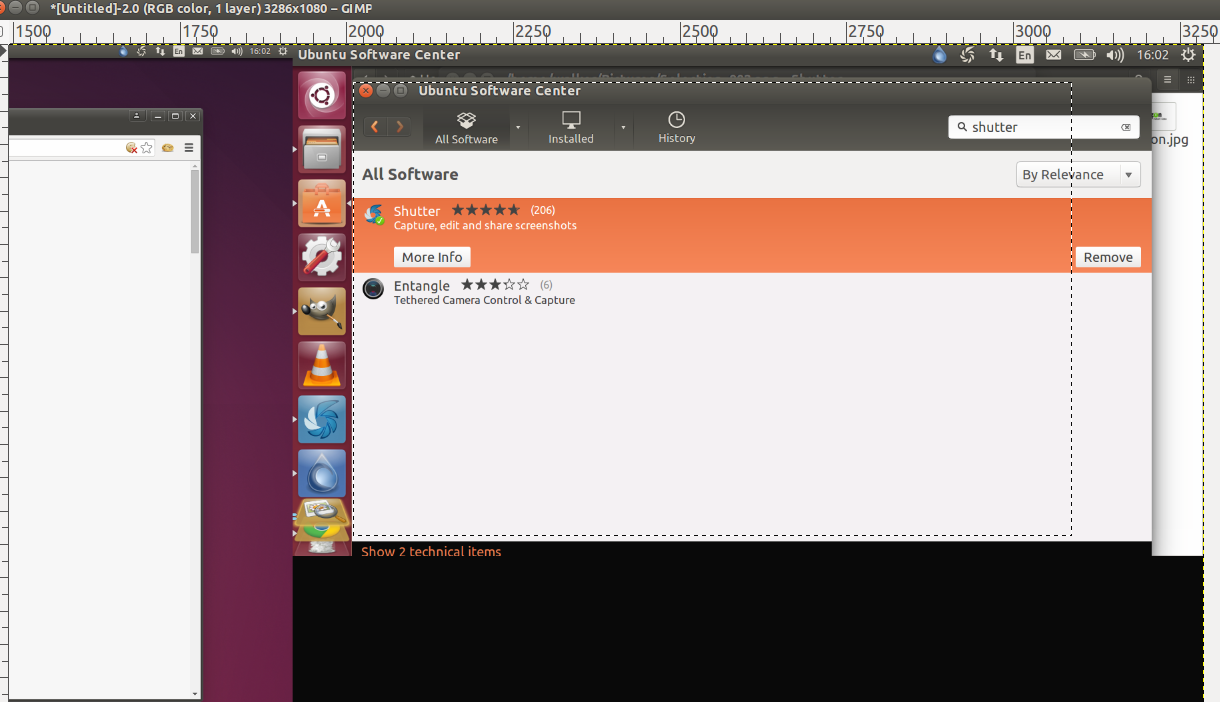Click the Entangle camera lens icon
The image size is (1220, 702).
pos(373,289)
